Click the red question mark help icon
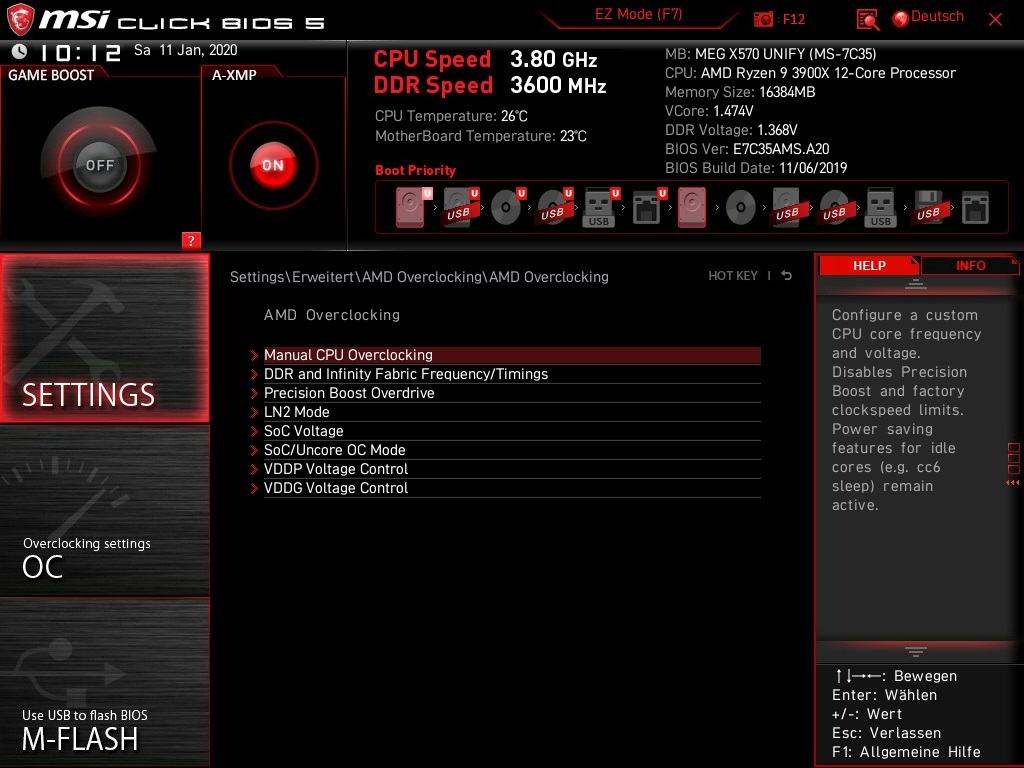 191,240
